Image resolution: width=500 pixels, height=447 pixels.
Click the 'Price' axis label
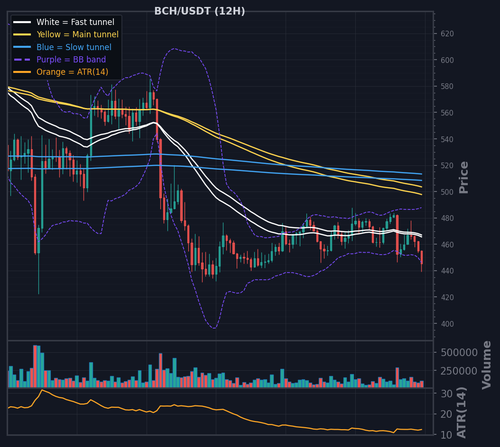pos(464,177)
